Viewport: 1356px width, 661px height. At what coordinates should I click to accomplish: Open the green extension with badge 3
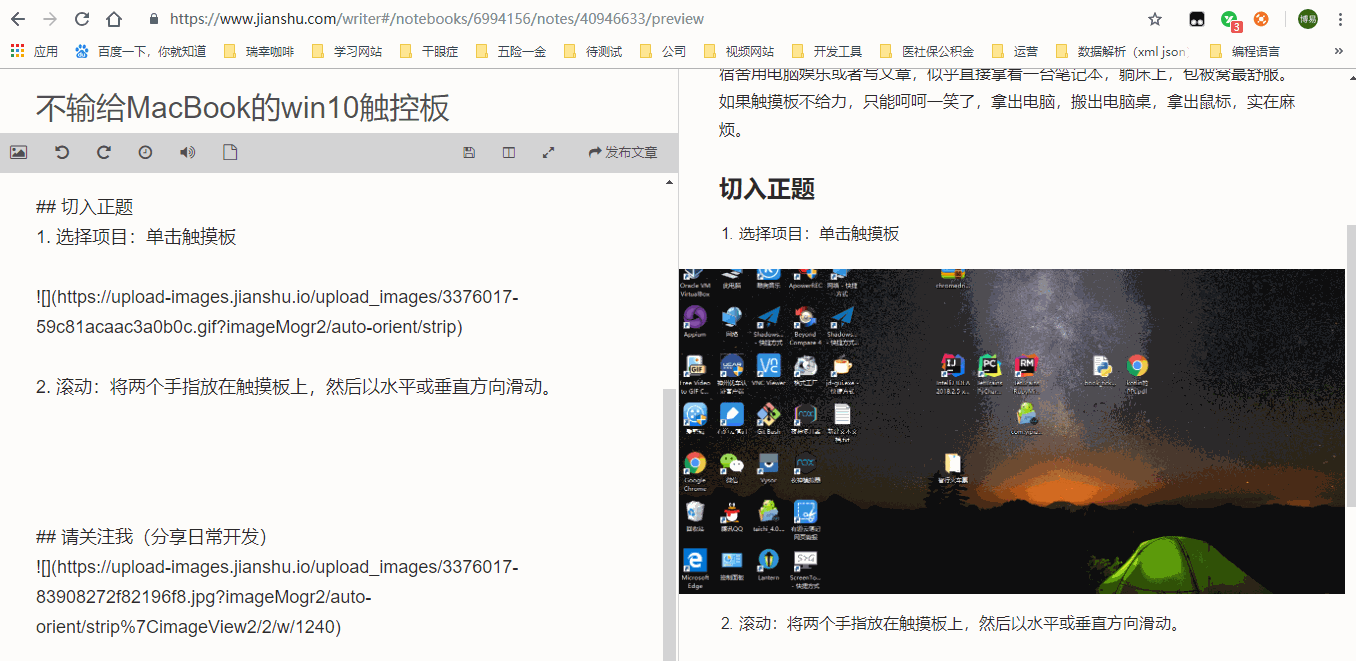(x=1229, y=20)
